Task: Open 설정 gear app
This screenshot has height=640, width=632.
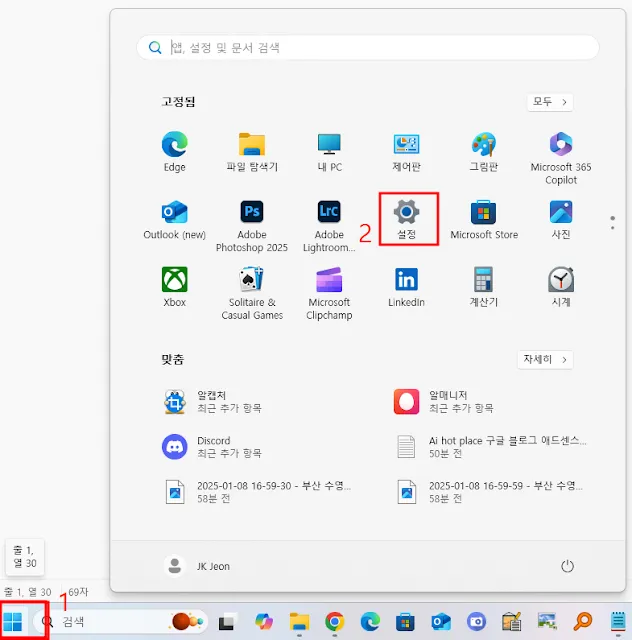Action: 406,219
